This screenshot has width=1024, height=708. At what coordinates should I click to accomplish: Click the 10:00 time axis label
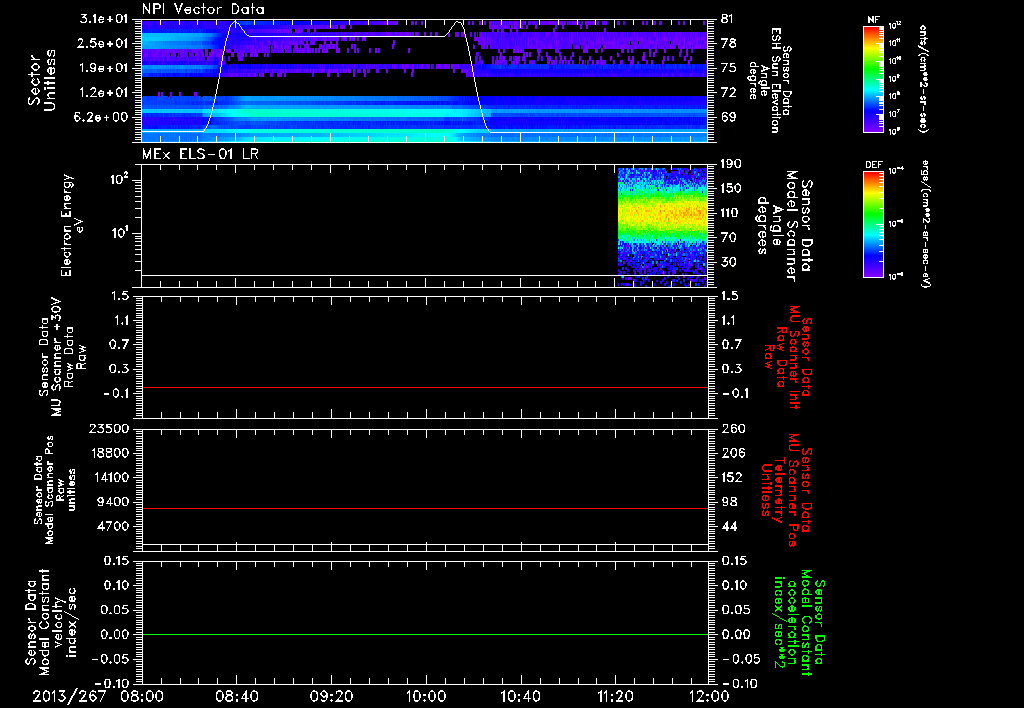426,696
